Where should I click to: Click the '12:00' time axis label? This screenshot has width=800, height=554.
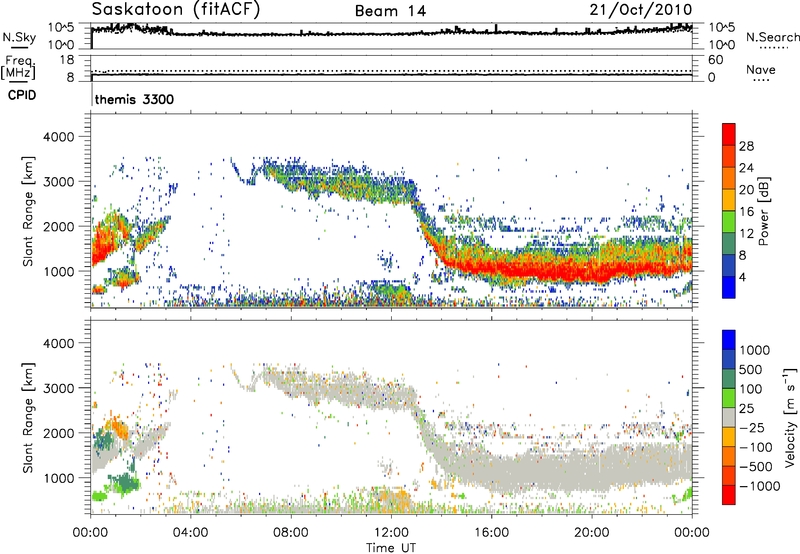391,533
